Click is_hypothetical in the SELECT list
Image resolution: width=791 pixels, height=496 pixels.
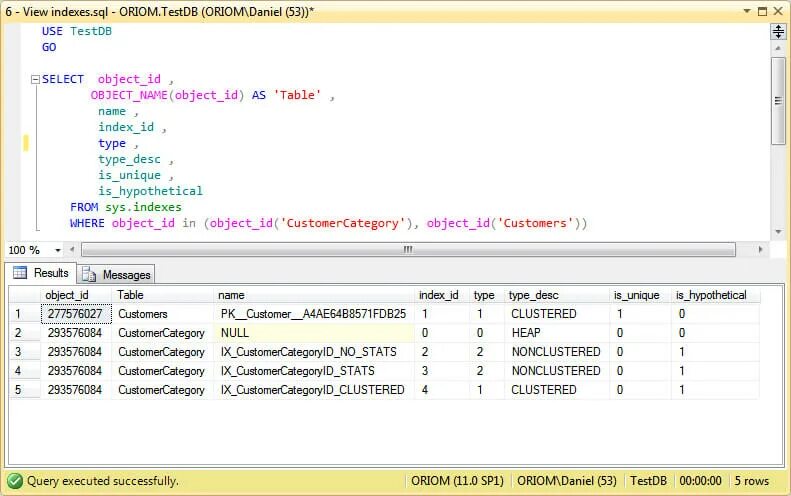tap(150, 191)
